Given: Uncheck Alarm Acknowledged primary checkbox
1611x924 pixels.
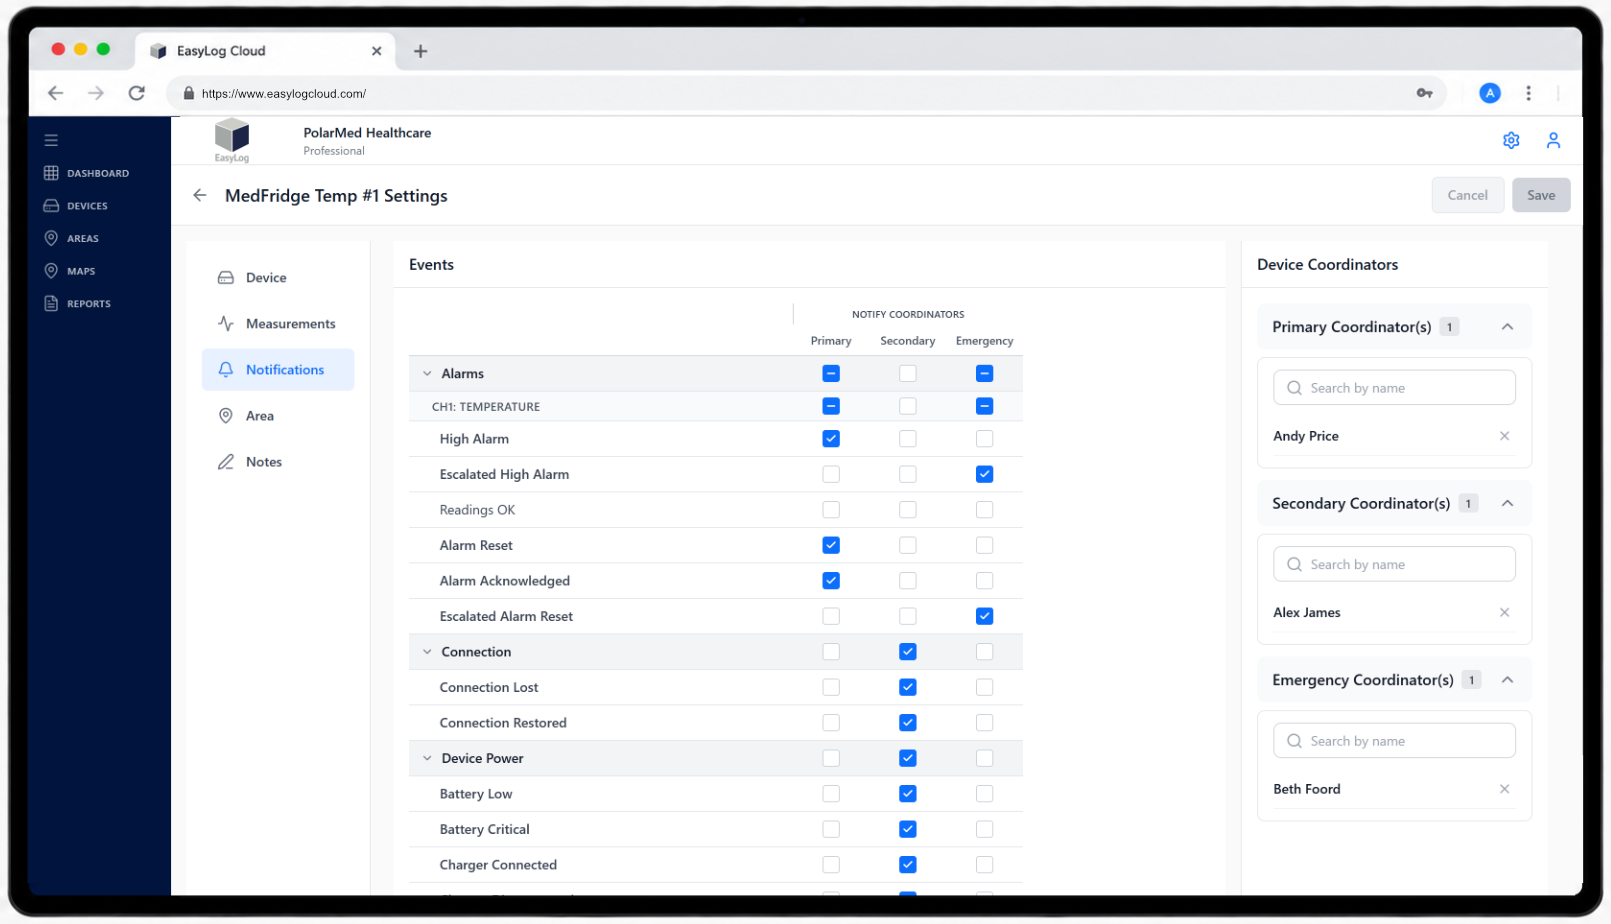Looking at the screenshot, I should [x=831, y=581].
